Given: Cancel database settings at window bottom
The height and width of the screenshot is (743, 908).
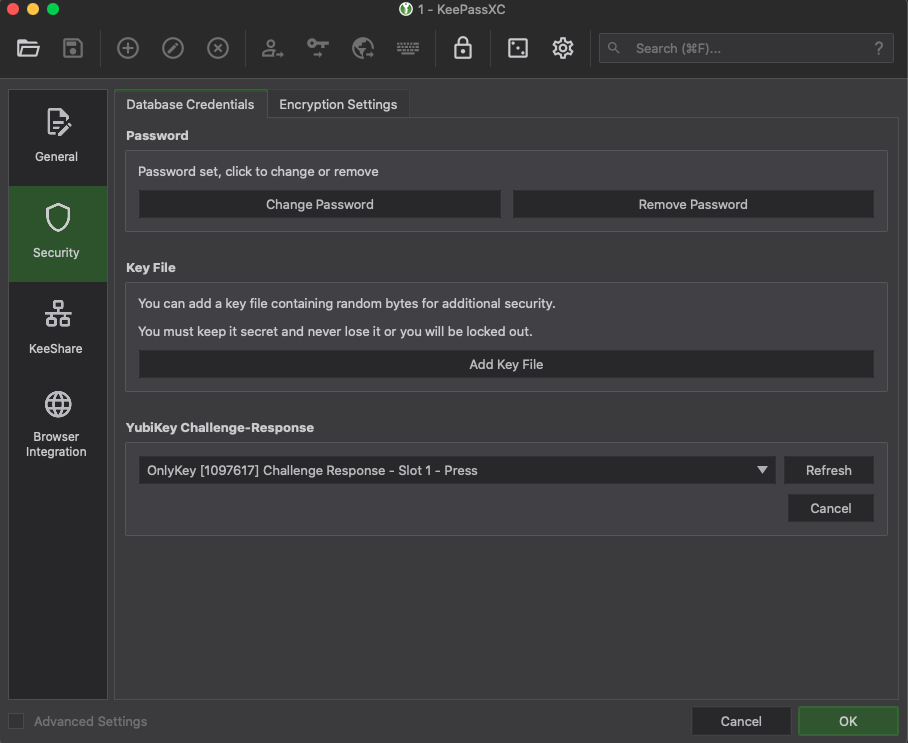Looking at the screenshot, I should pyautogui.click(x=741, y=721).
